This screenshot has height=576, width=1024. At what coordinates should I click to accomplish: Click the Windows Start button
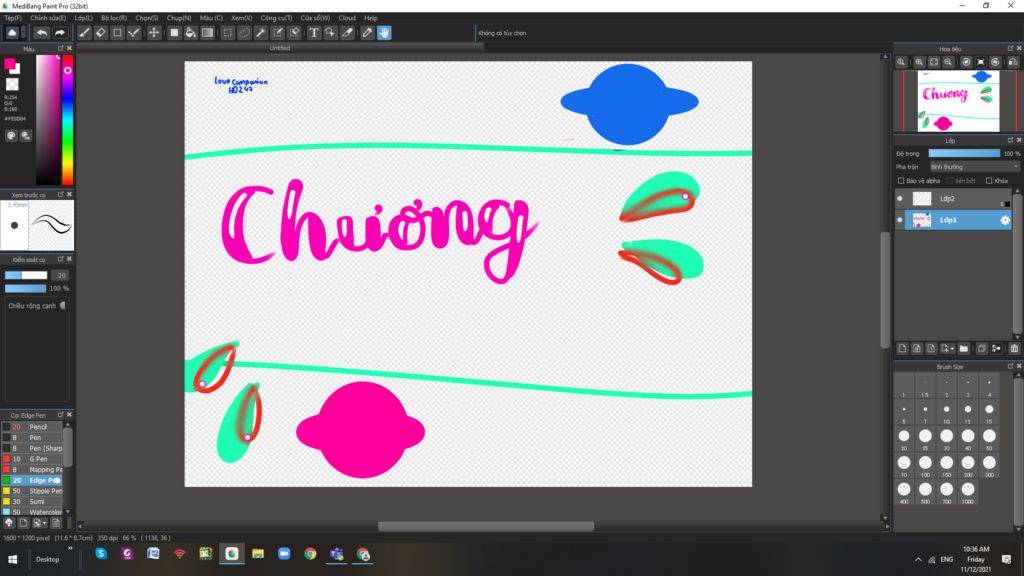pos(12,560)
